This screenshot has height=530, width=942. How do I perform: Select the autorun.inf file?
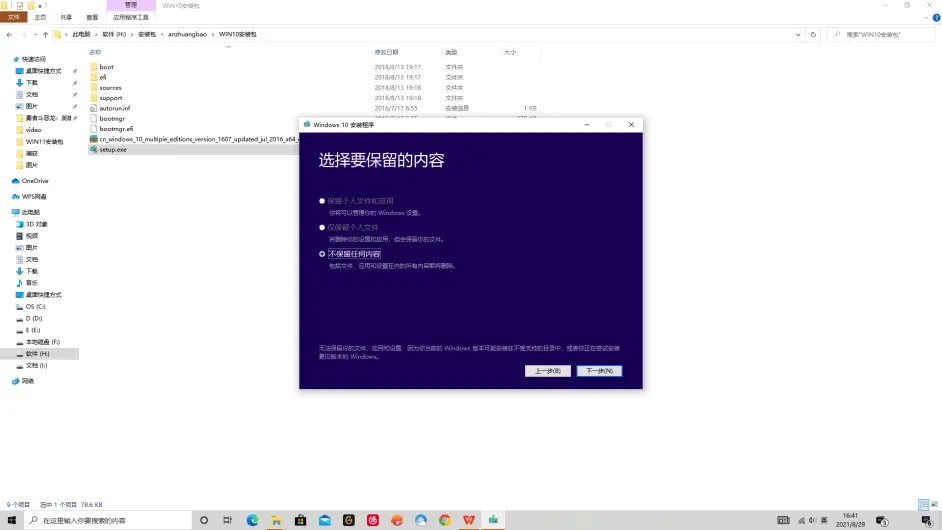coord(114,108)
